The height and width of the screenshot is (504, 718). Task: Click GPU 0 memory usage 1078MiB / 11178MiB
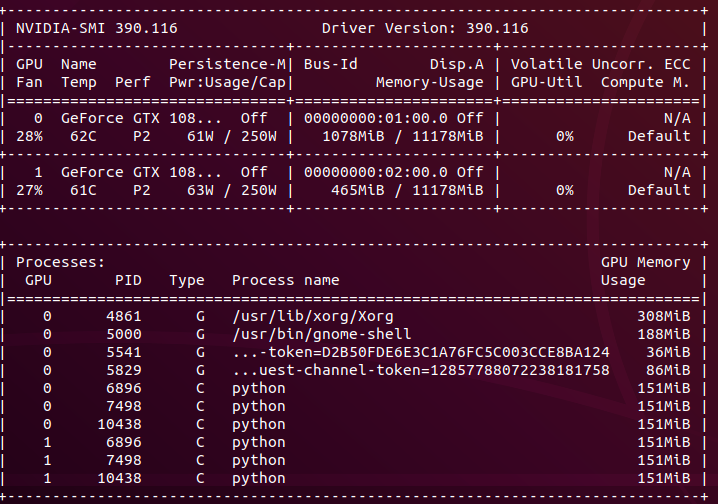click(x=403, y=136)
